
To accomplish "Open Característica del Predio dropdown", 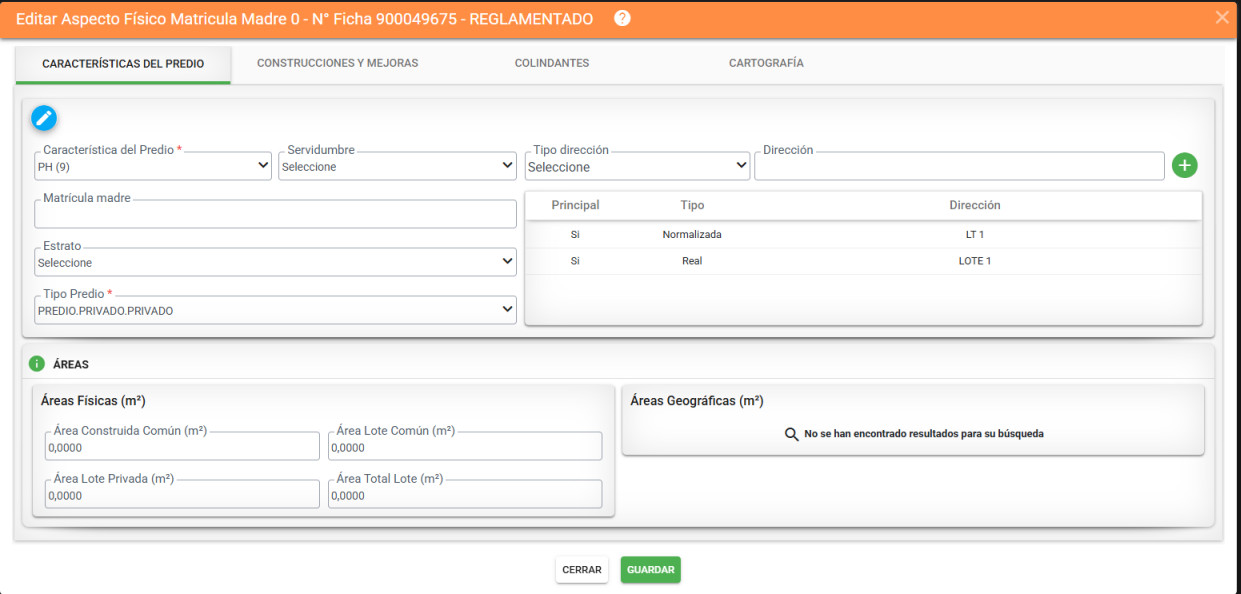I will (x=153, y=166).
